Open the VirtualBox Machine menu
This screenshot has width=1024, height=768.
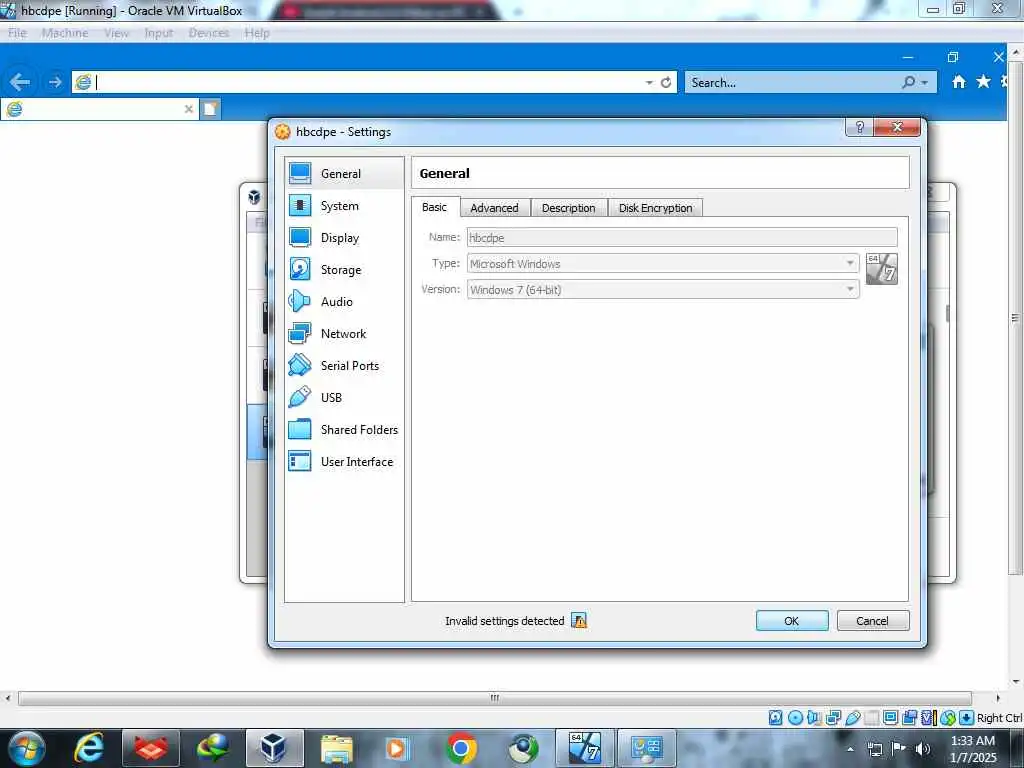point(65,33)
